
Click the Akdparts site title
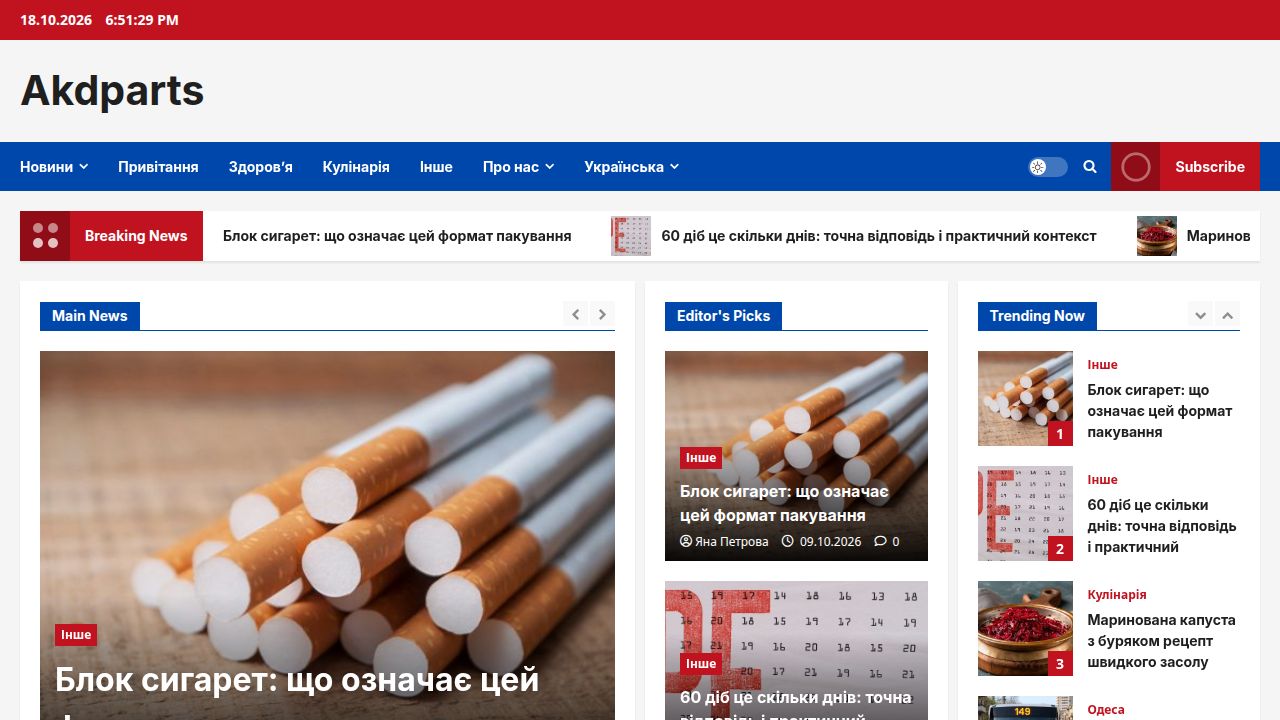pyautogui.click(x=112, y=90)
